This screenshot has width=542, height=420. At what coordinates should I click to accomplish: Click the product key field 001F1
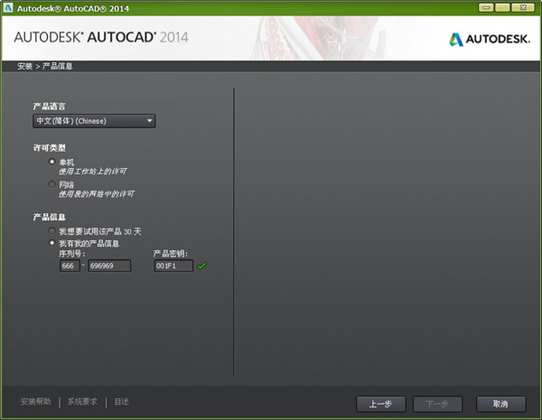click(x=174, y=265)
